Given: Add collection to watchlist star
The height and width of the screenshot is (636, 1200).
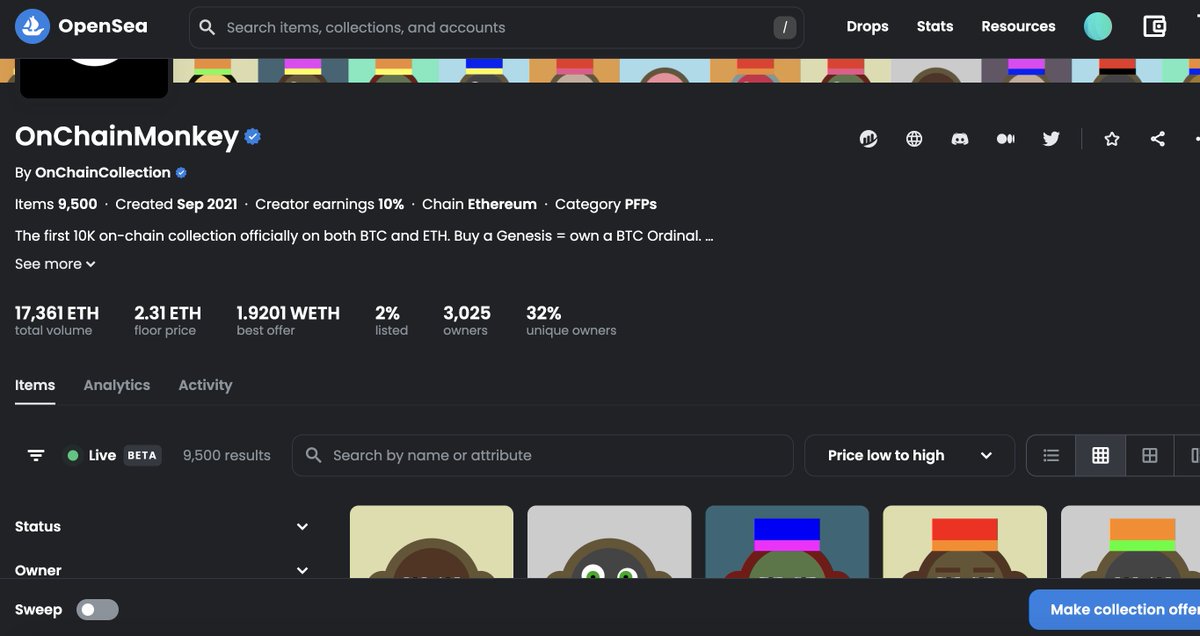Looking at the screenshot, I should [x=1111, y=139].
